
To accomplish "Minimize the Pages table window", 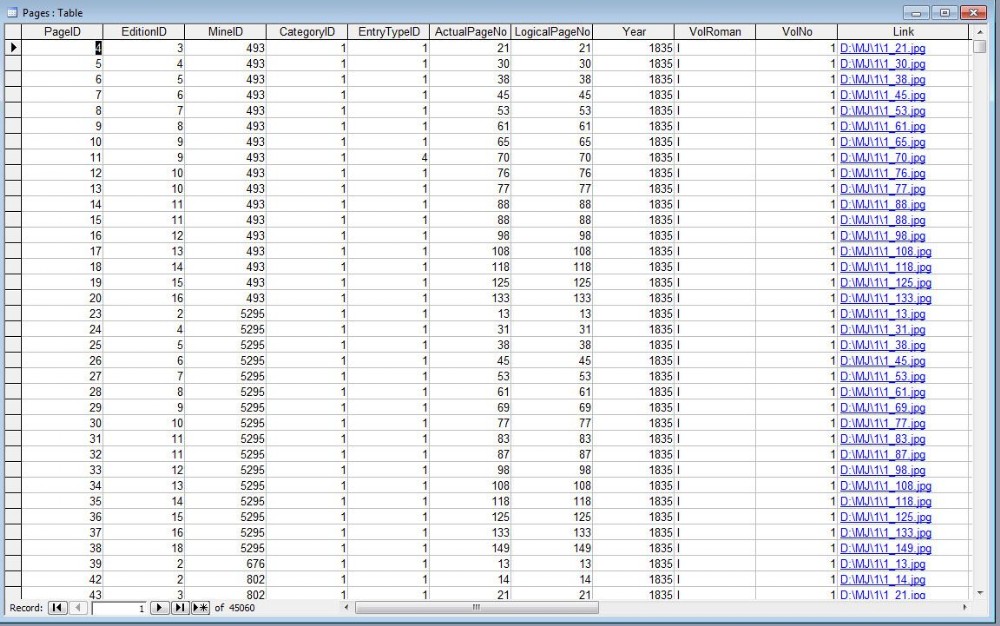I will pos(918,13).
